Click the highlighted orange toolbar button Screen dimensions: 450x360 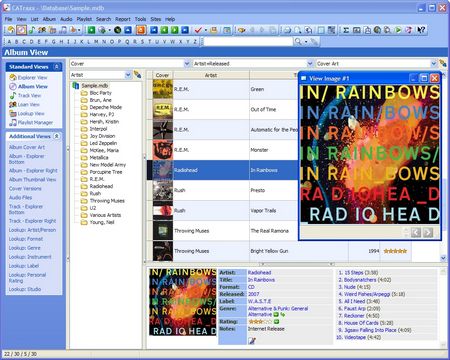pos(141,30)
